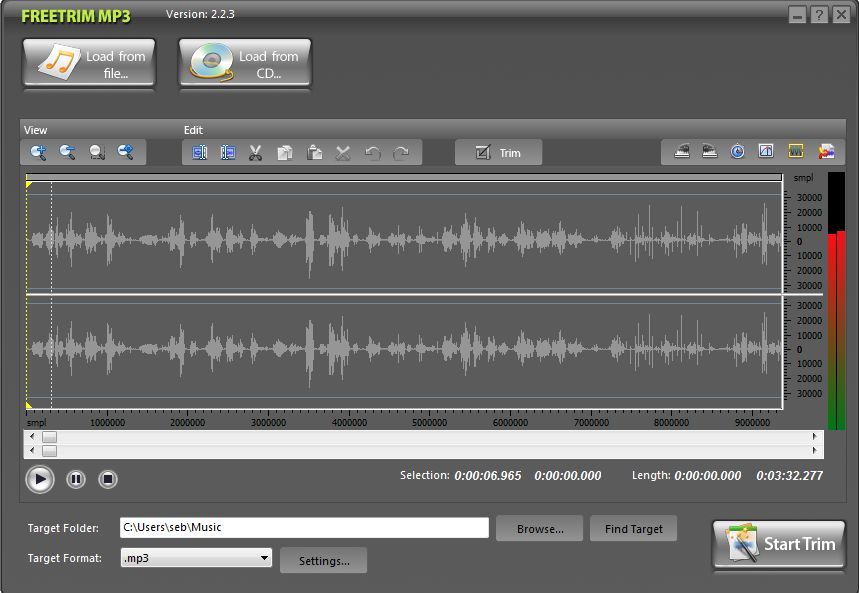This screenshot has width=859, height=593.
Task: Click the zoom to selection icon
Action: [x=97, y=152]
